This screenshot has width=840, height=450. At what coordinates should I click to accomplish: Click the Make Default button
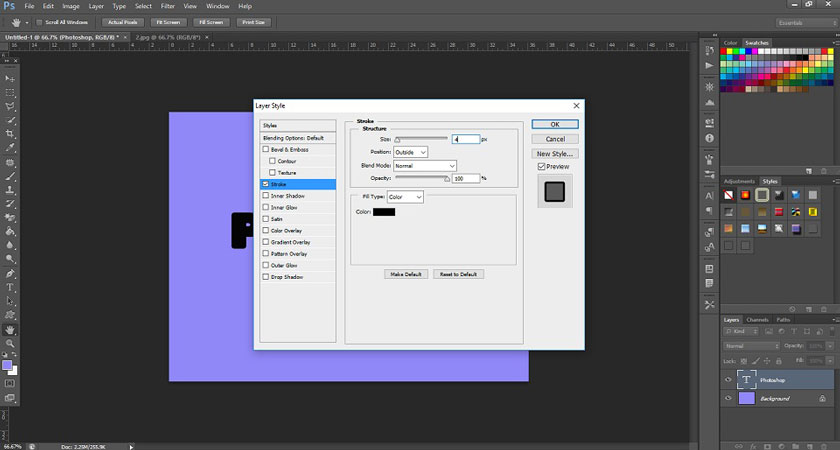click(x=406, y=274)
